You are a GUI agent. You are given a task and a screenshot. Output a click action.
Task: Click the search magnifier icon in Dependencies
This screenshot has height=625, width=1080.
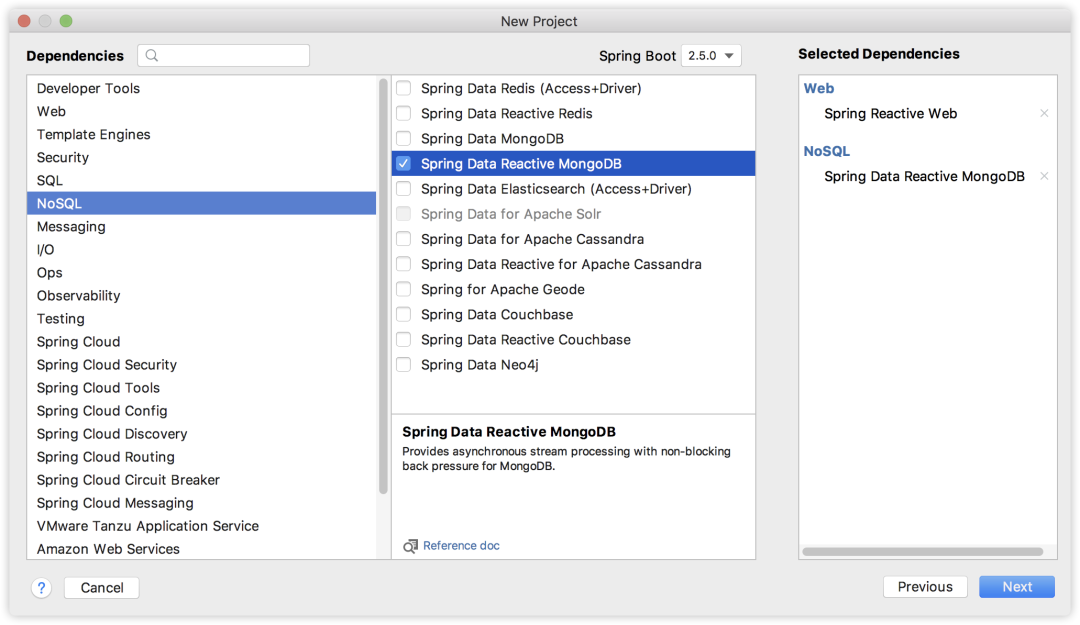click(153, 56)
